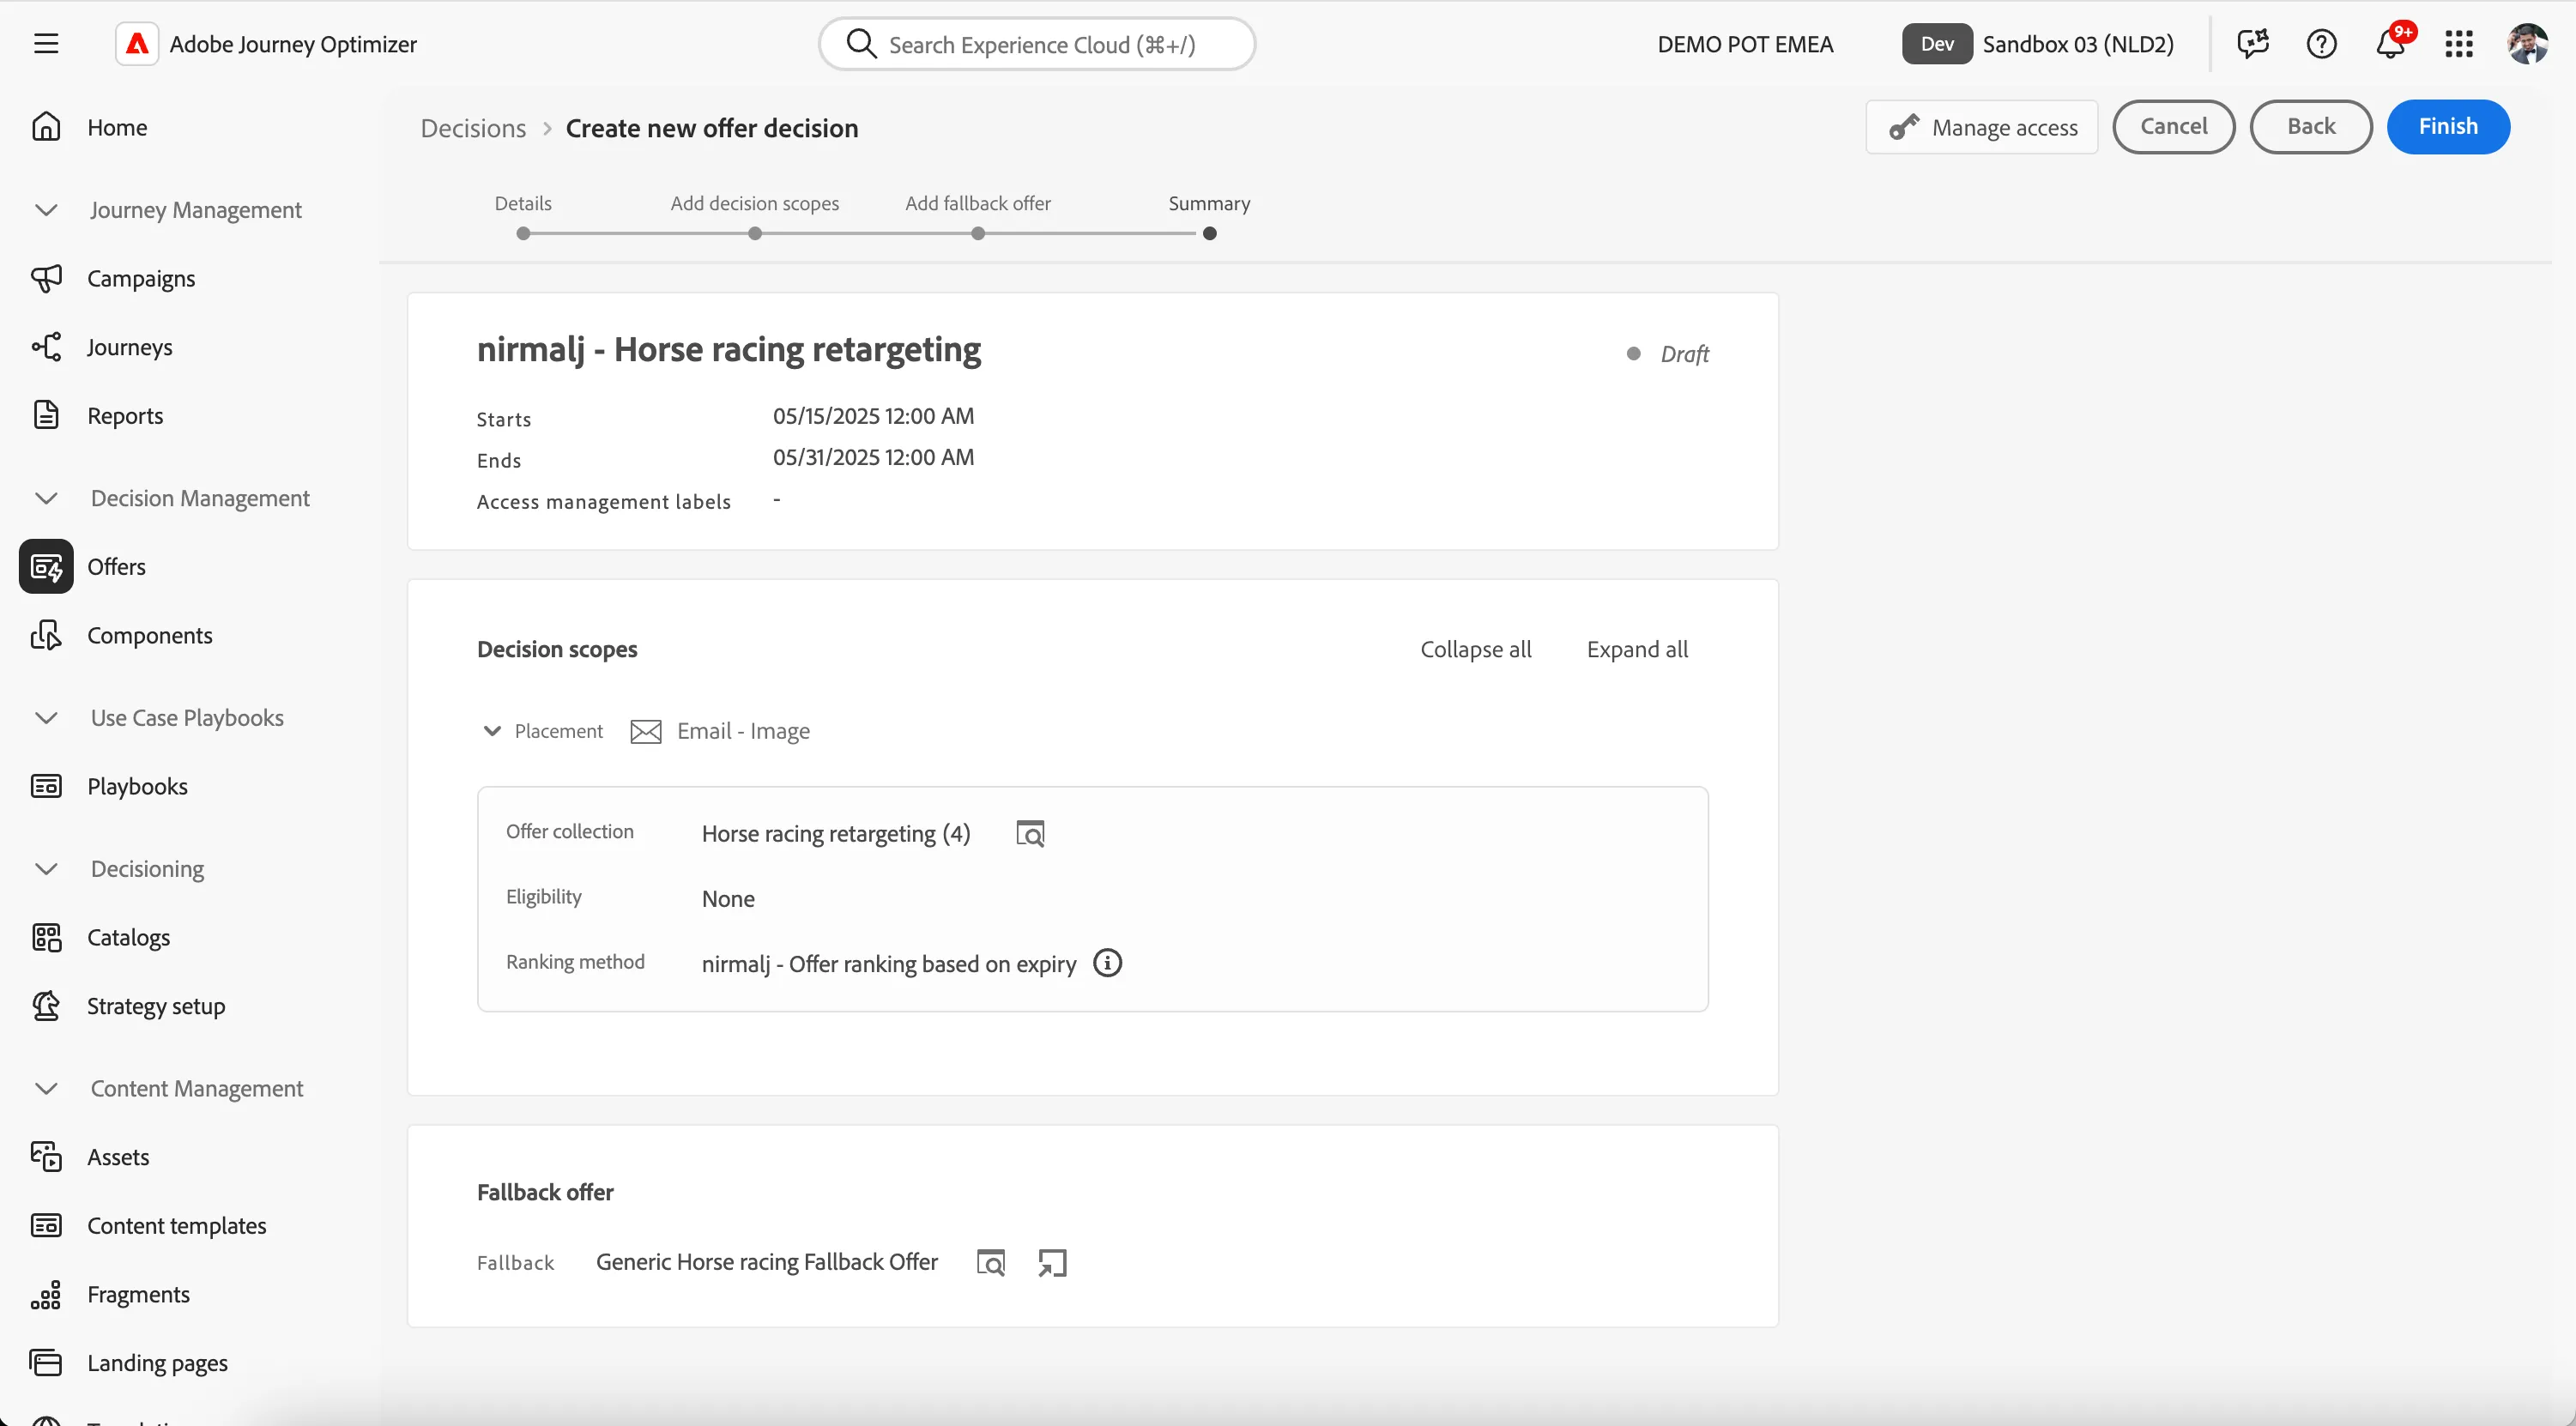The image size is (2576, 1426).
Task: Click the Campaigns megaphone icon
Action: [x=46, y=278]
